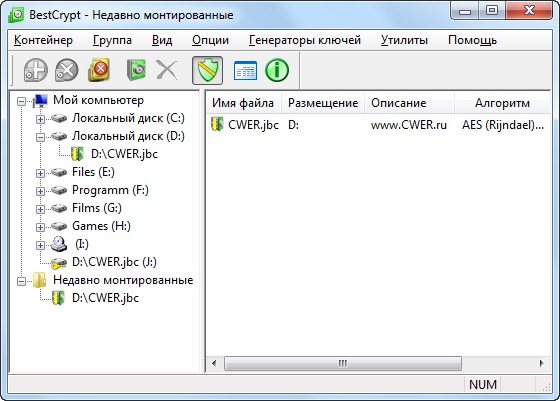Select the Недавно монтированные tree label
The image size is (560, 401).
point(123,280)
